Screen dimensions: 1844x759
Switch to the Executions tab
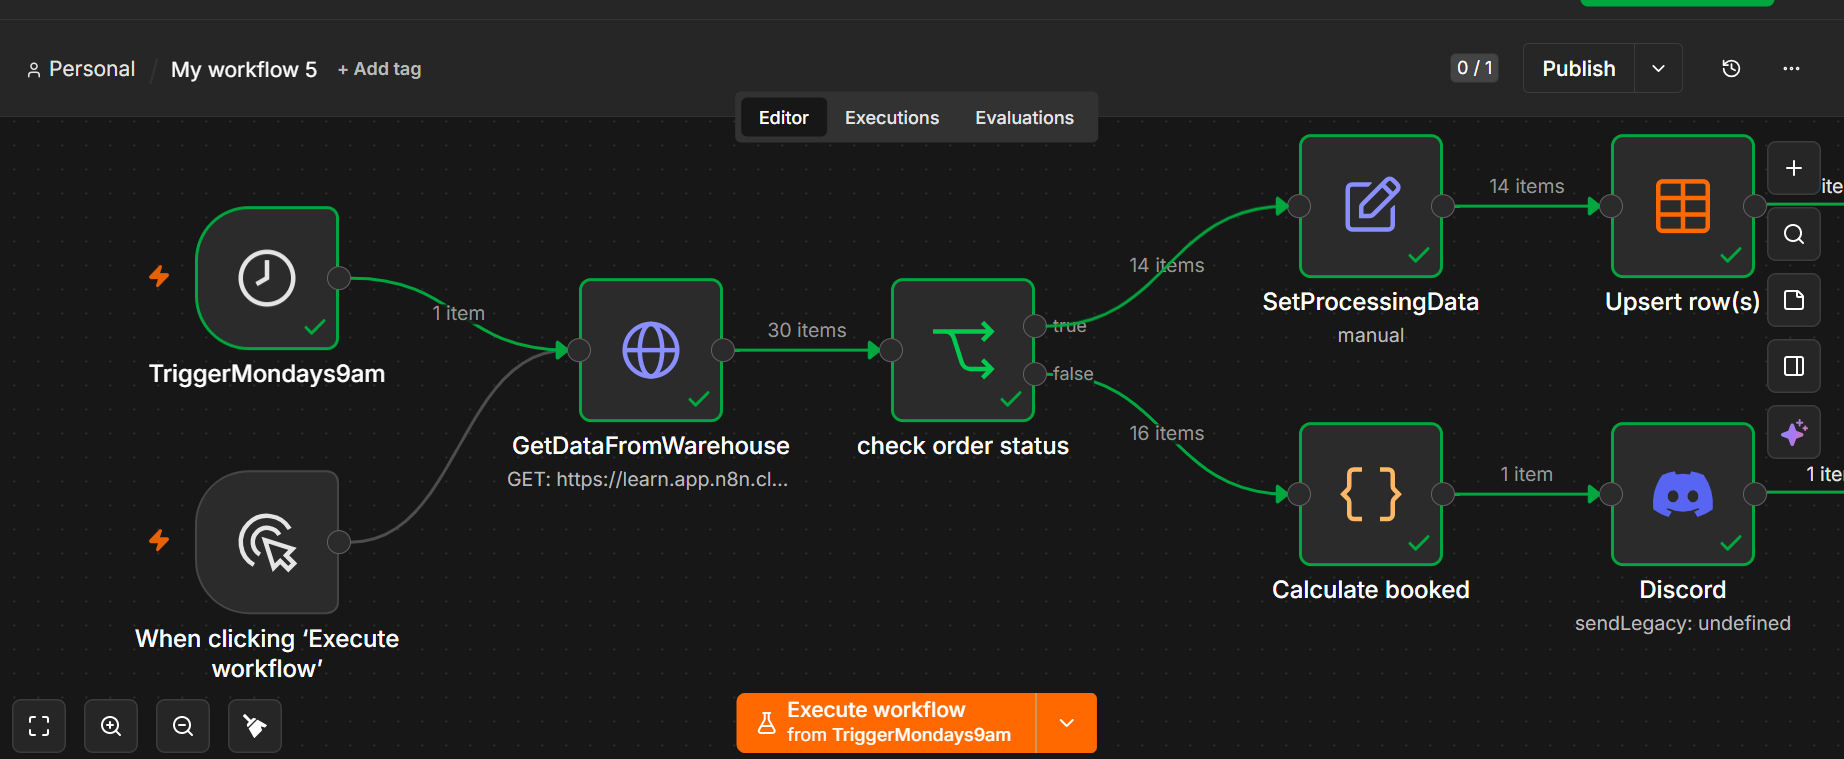pos(892,118)
